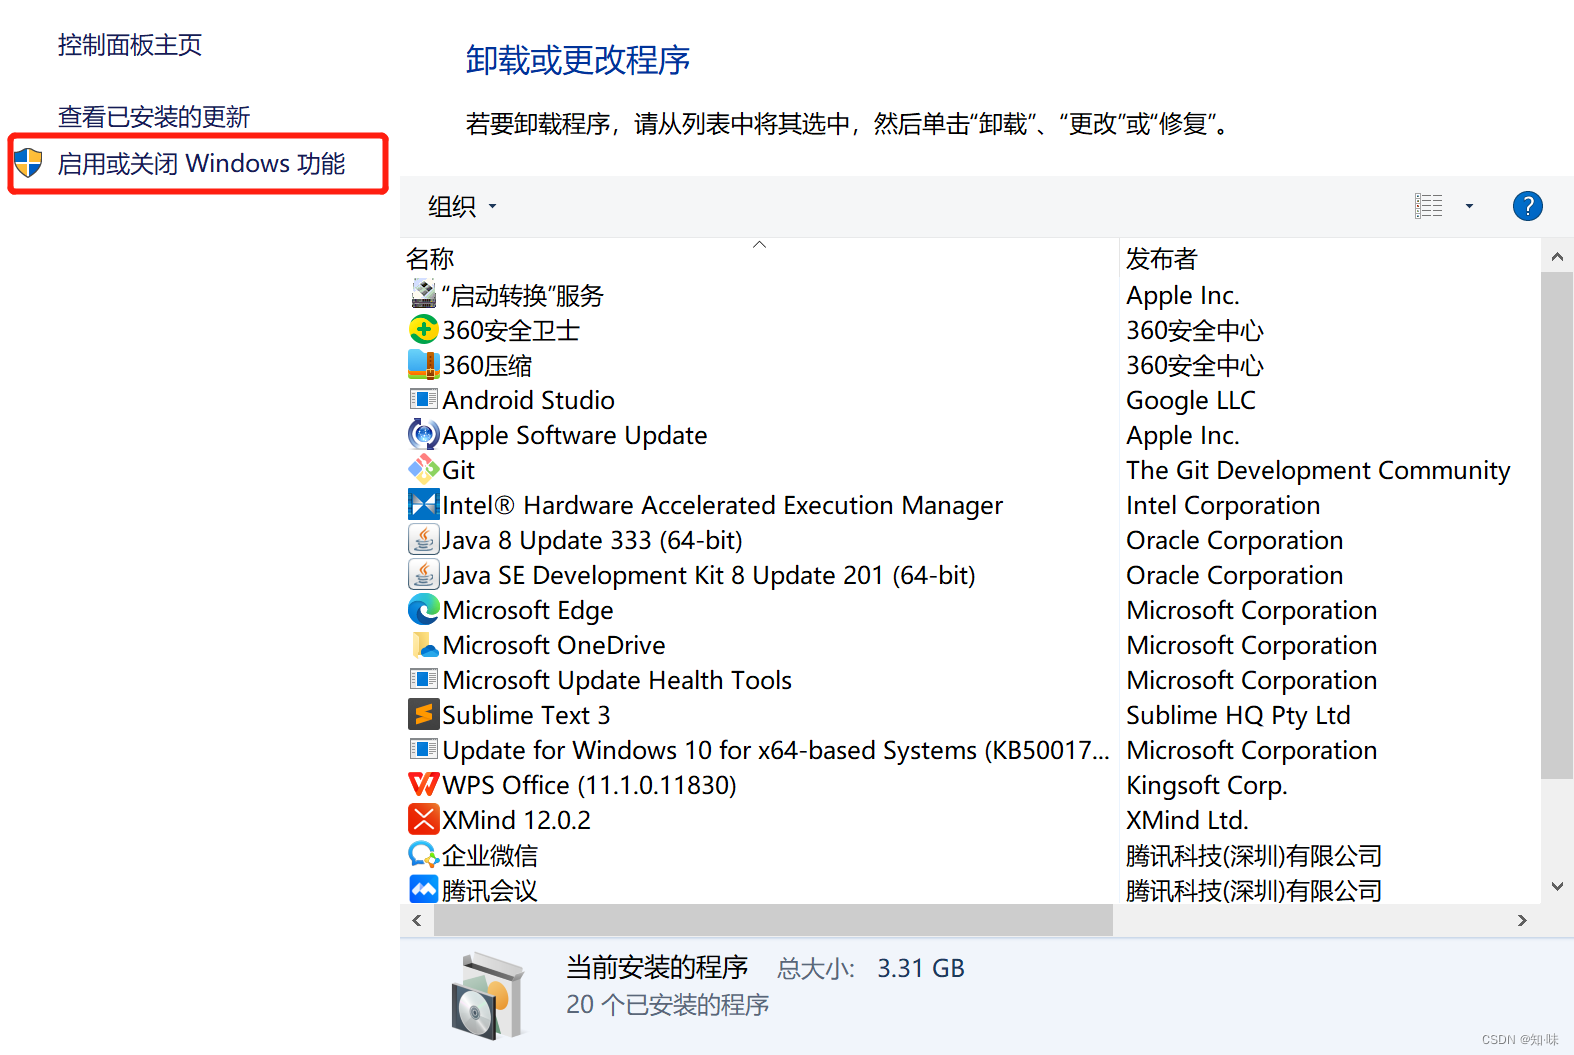The width and height of the screenshot is (1574, 1055).
Task: Go to 控制面板主页
Action: click(x=130, y=45)
